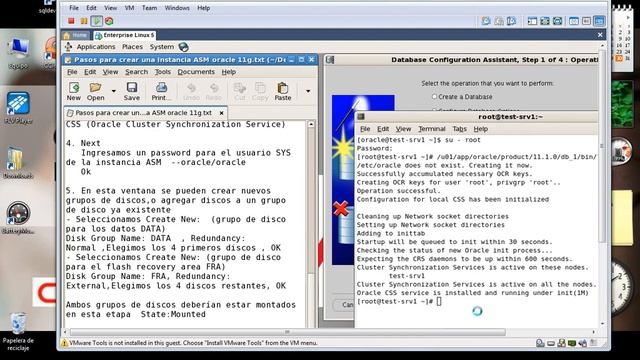Image resolution: width=640 pixels, height=360 pixels.
Task: Open the Papelera de reciclaje desktop icon
Action: coord(18,331)
